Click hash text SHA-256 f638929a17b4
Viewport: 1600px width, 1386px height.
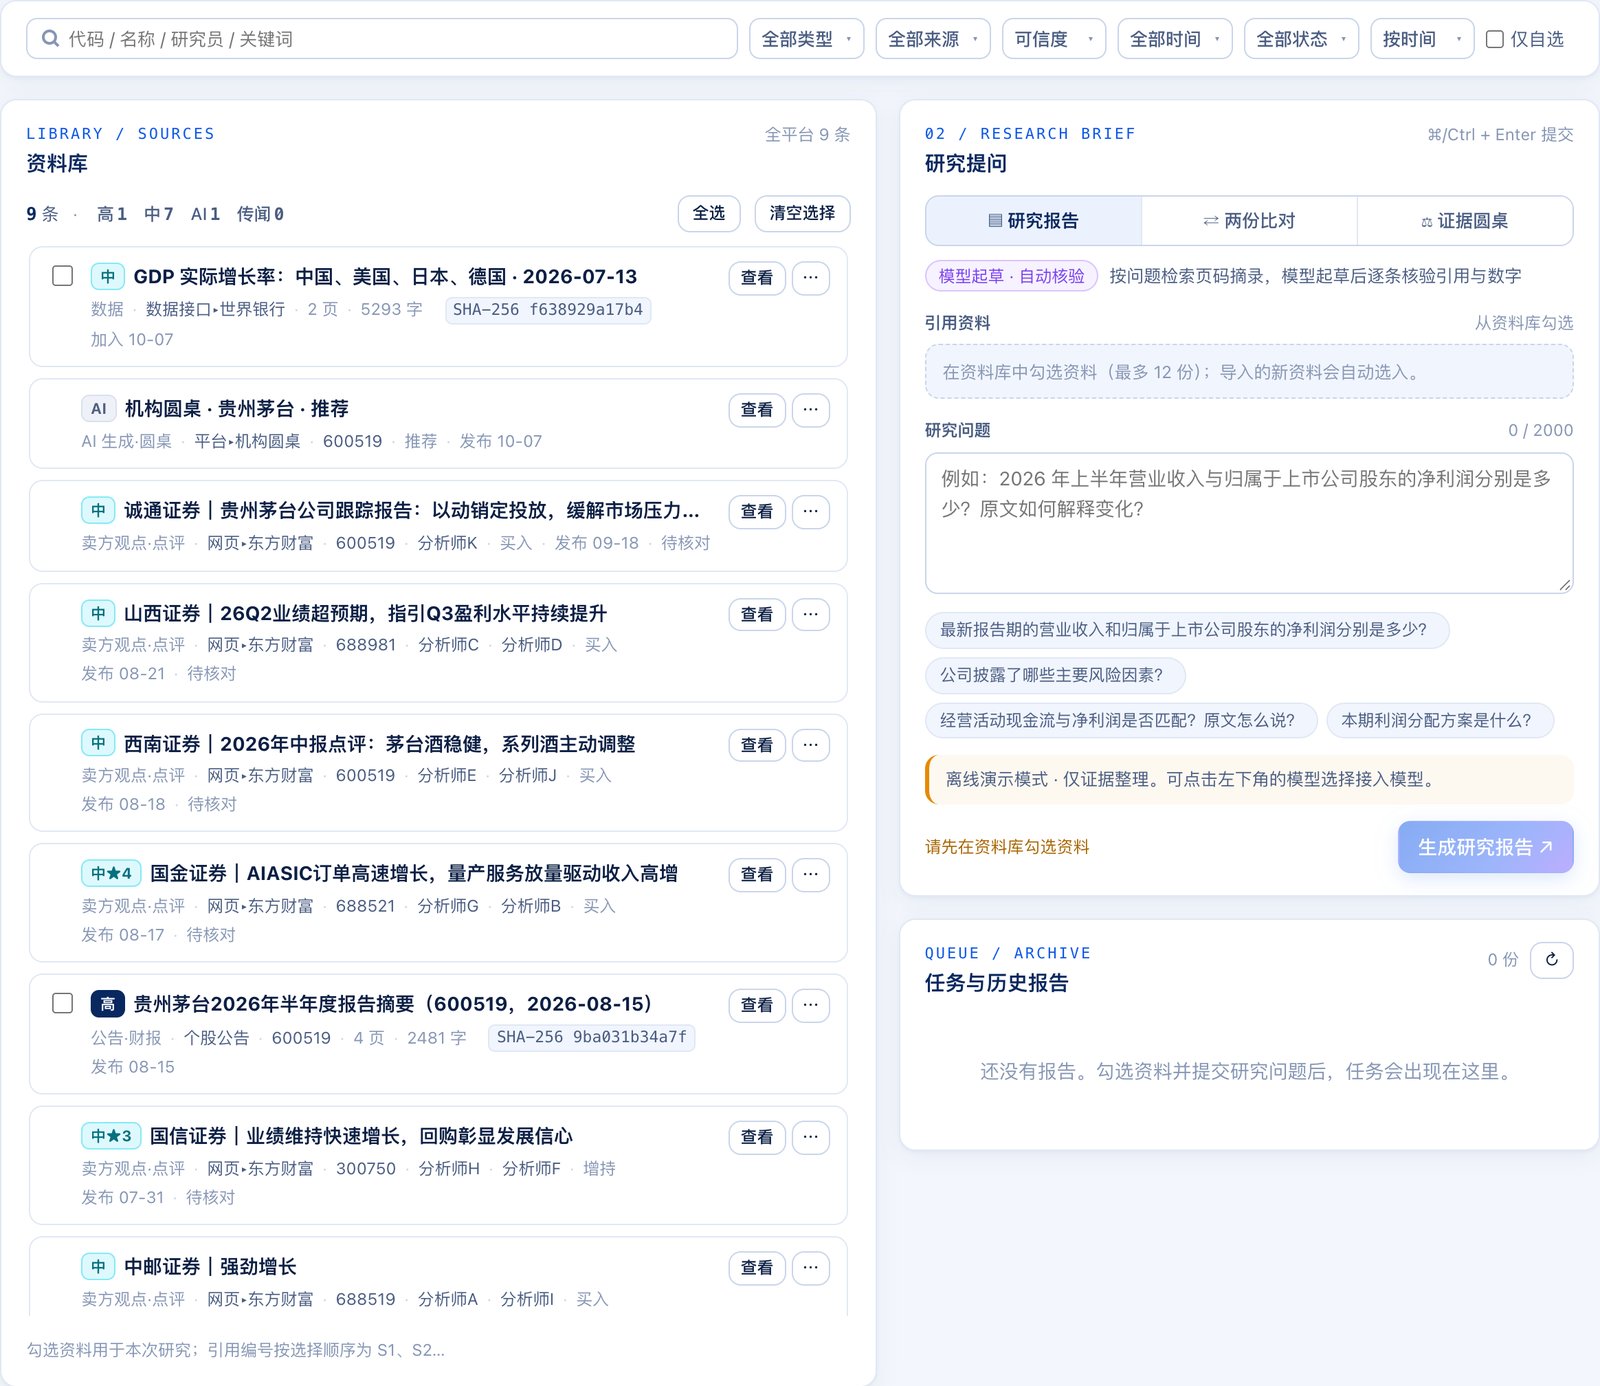pos(548,310)
